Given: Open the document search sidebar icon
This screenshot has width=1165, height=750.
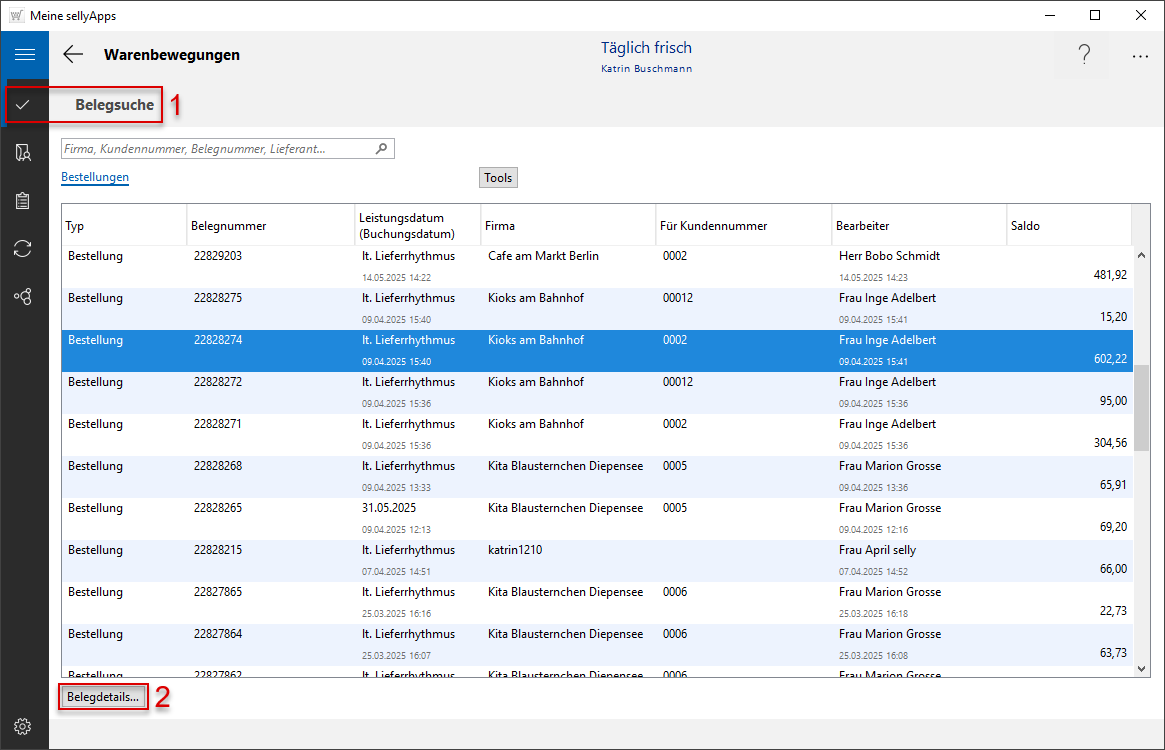Looking at the screenshot, I should [x=24, y=152].
